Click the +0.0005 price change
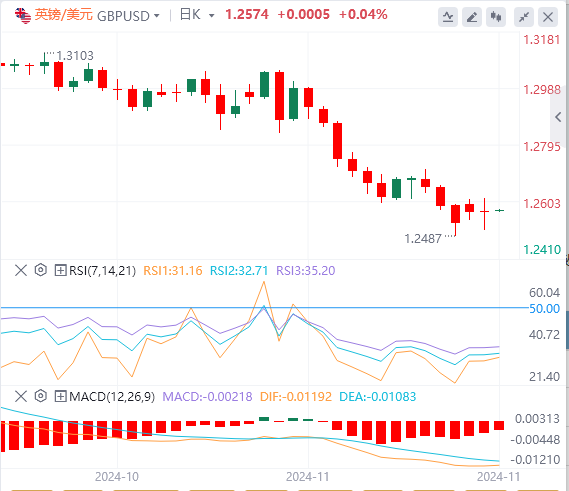Image resolution: width=569 pixels, height=491 pixels. [x=303, y=15]
